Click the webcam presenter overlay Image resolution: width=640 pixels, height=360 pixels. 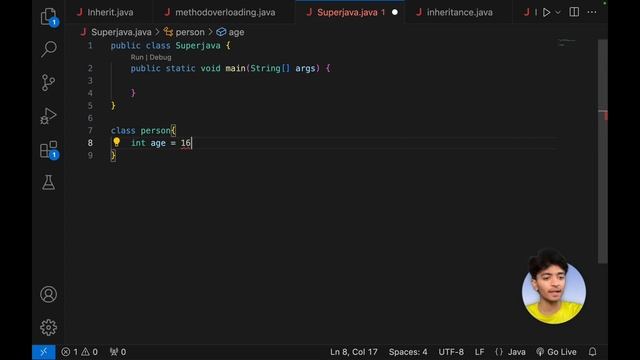[x=554, y=287]
